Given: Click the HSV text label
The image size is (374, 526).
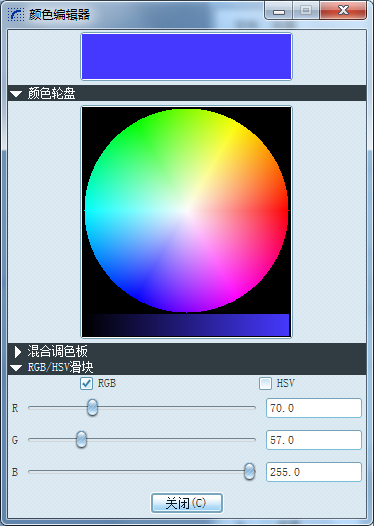Looking at the screenshot, I should pos(285,383).
